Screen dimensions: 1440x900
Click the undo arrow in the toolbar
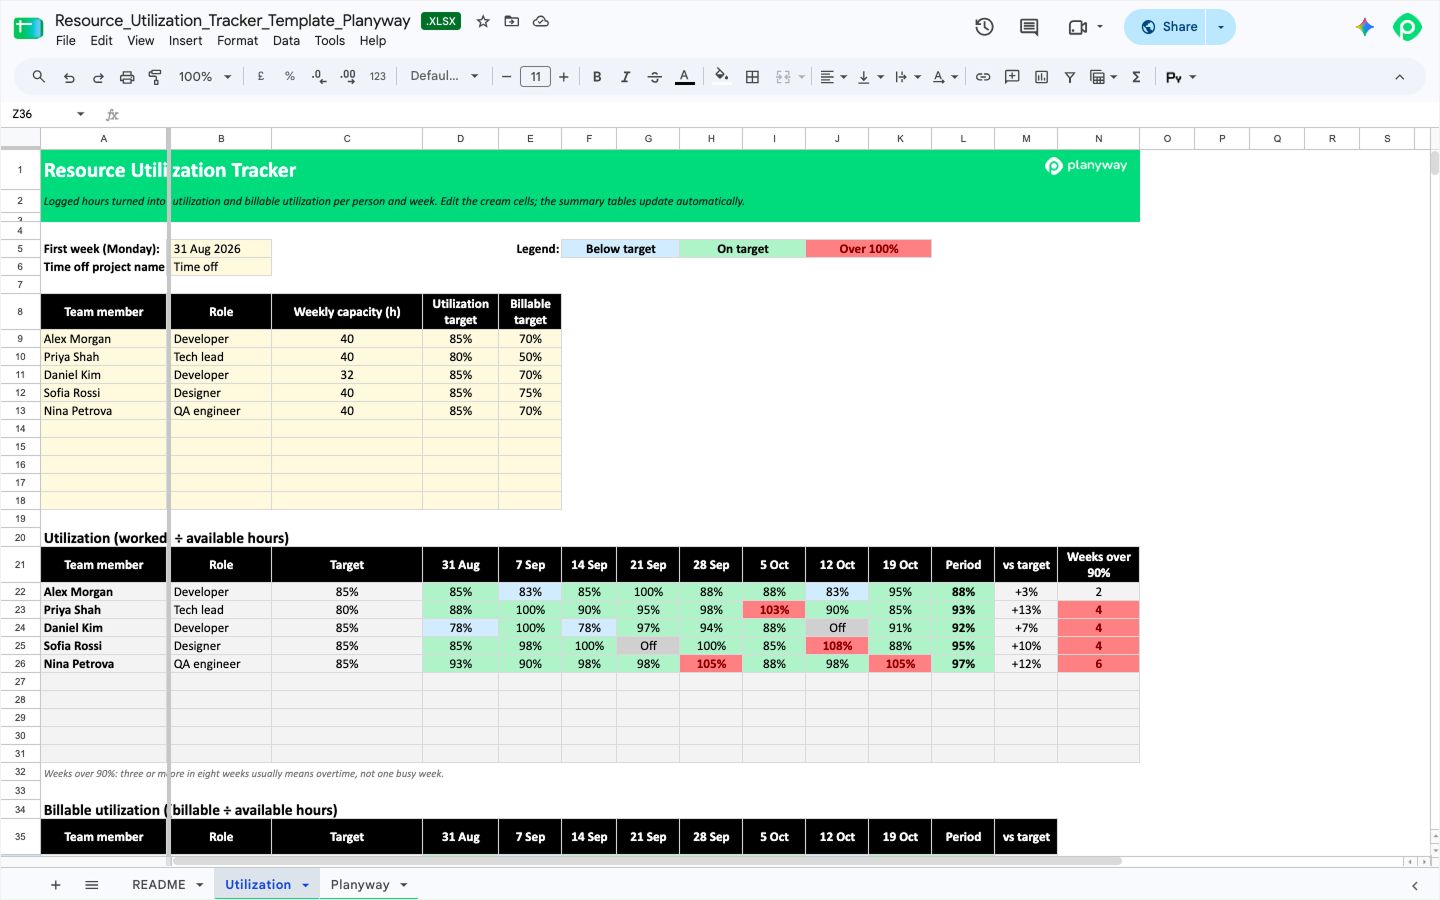[x=69, y=77]
